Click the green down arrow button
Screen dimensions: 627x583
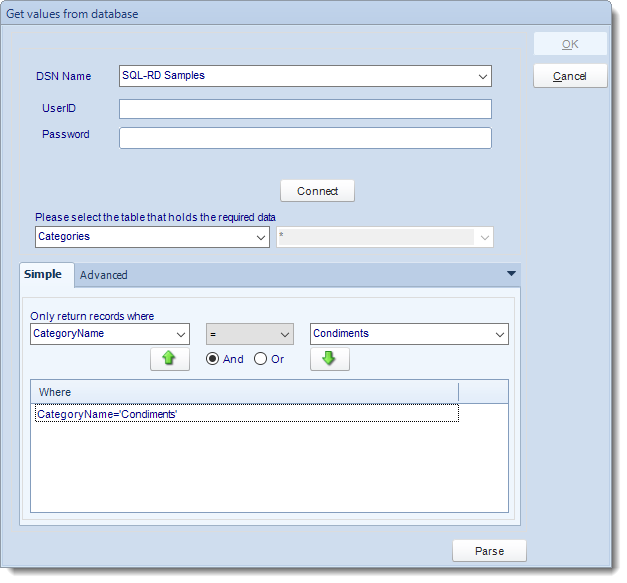click(x=329, y=359)
